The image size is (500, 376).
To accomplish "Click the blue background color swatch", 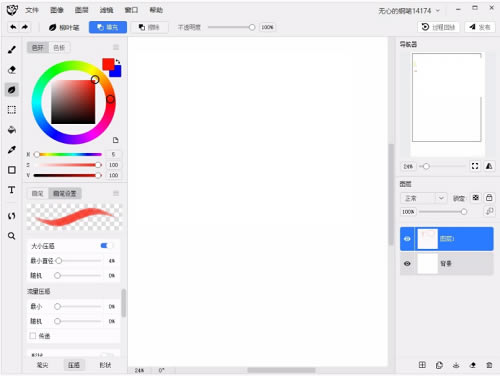I will [x=116, y=72].
